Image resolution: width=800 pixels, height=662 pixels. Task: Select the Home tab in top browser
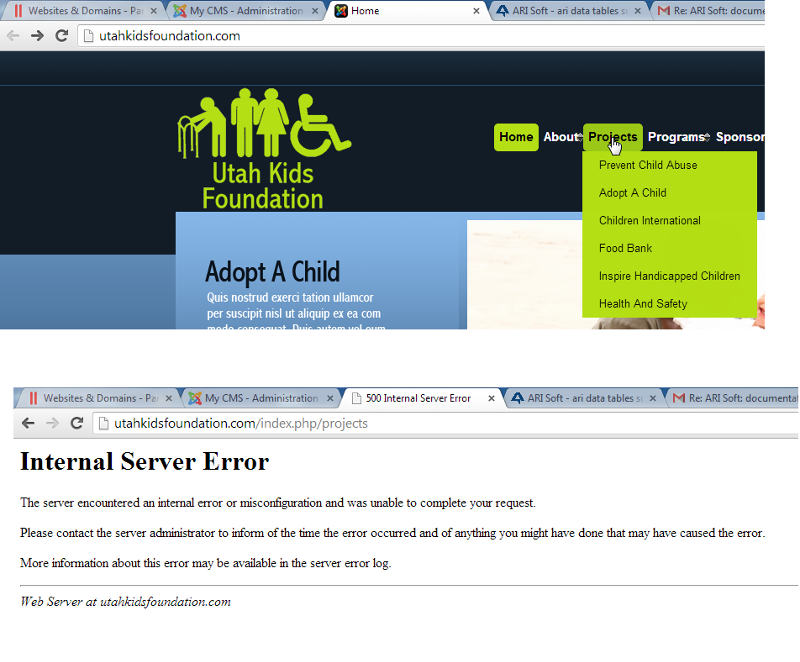point(406,11)
